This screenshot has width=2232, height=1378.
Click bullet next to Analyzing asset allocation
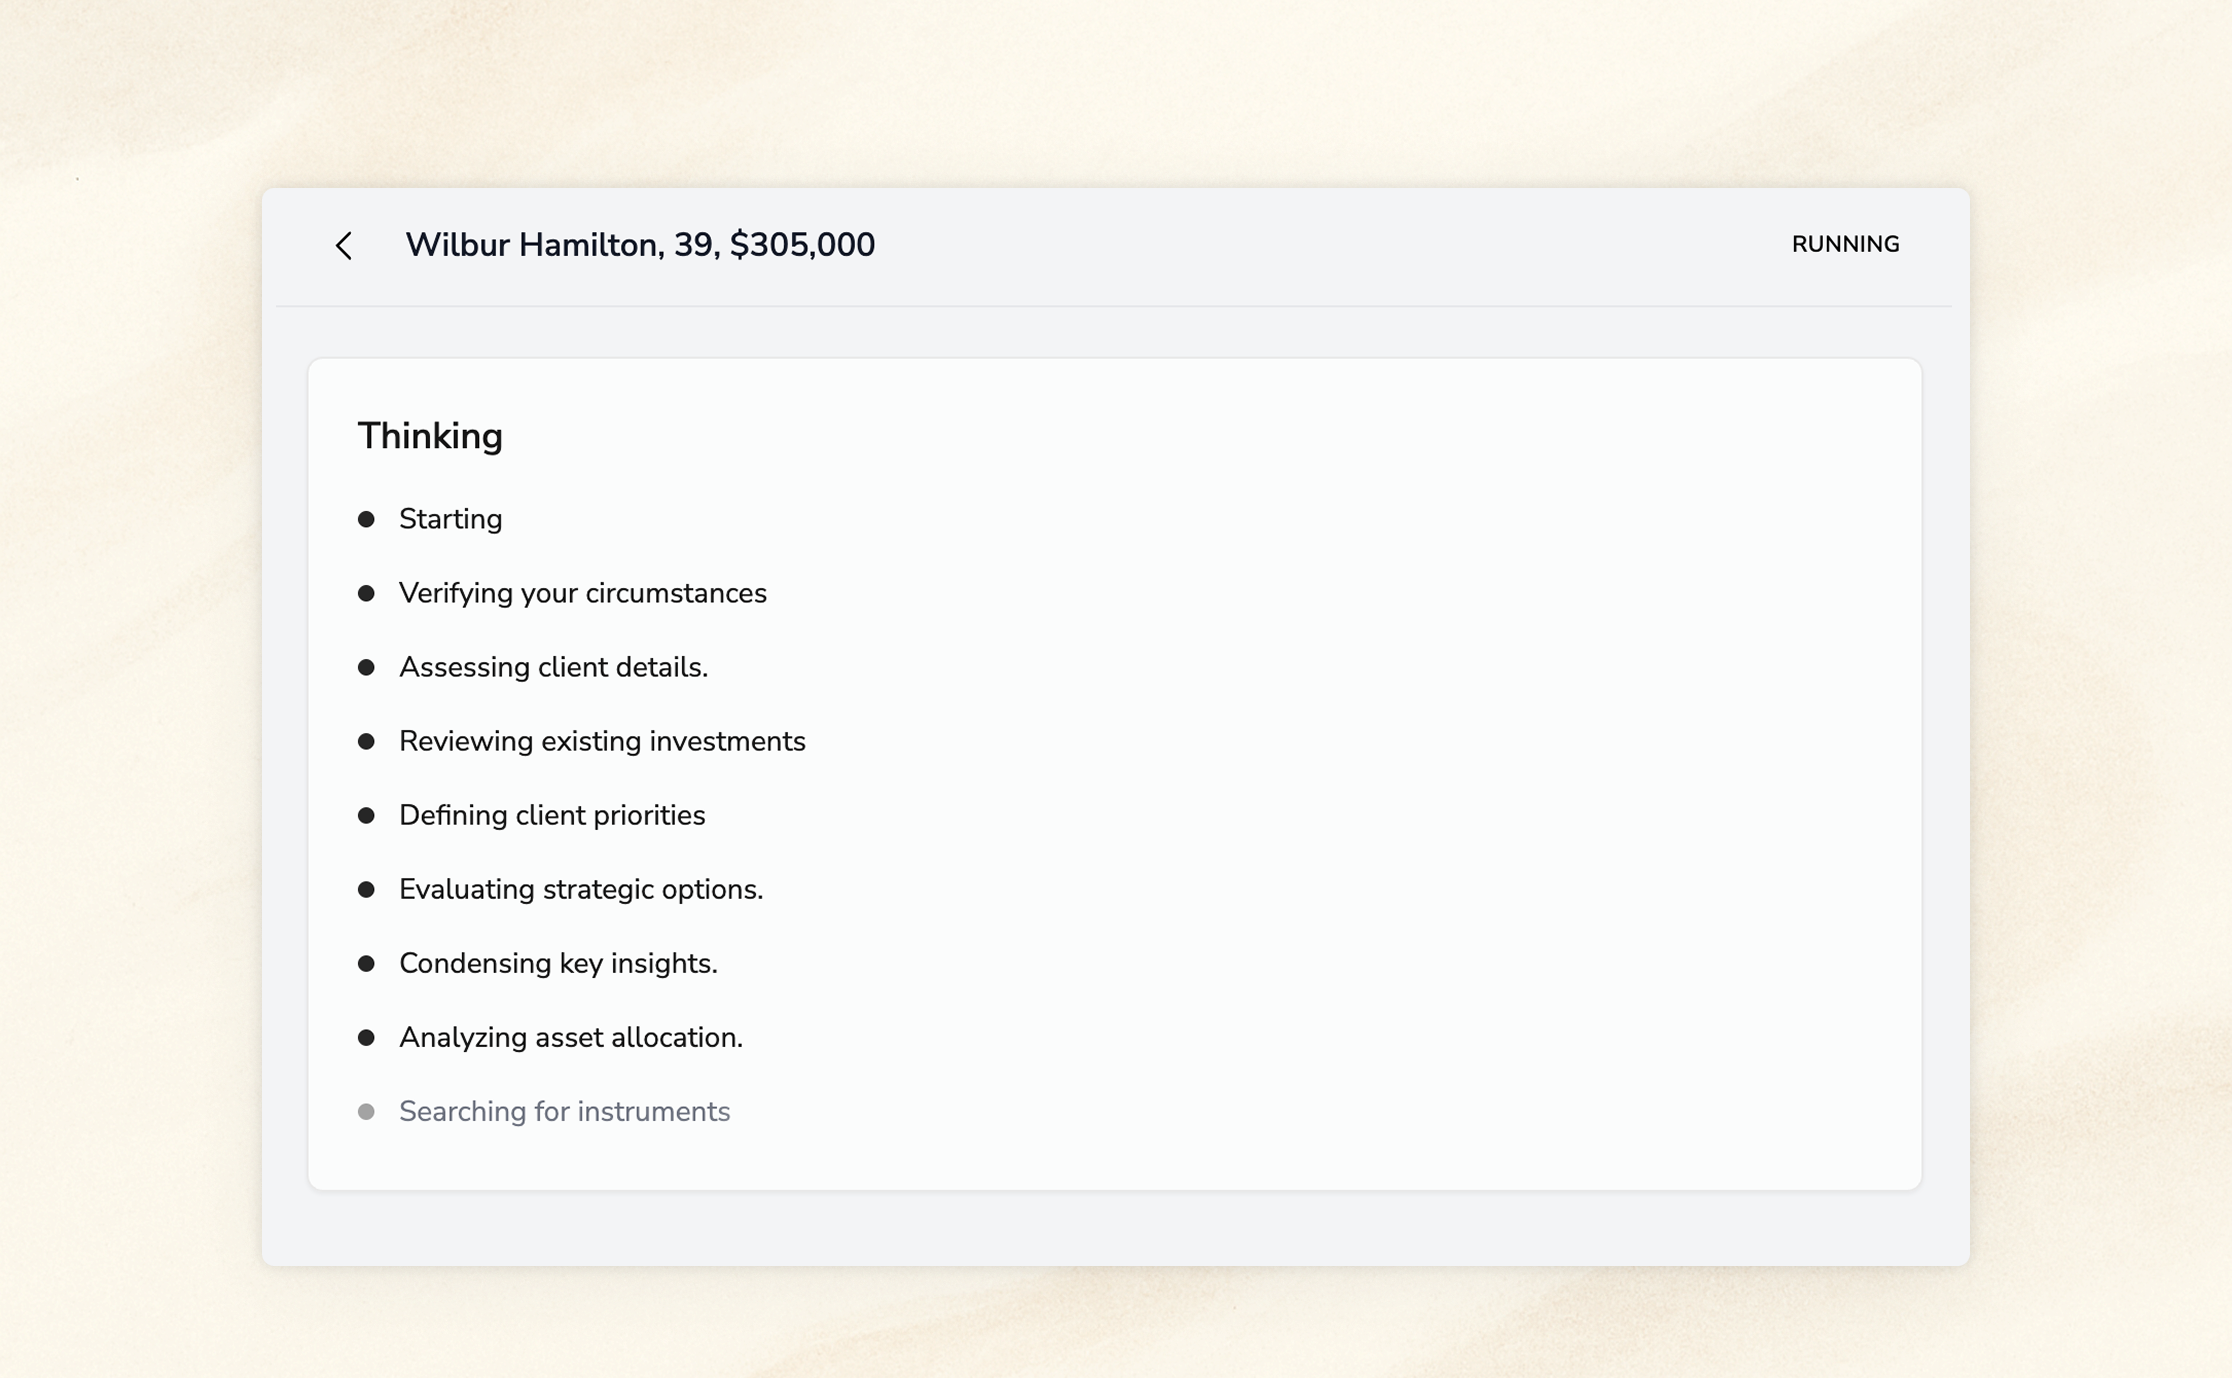pos(366,1037)
